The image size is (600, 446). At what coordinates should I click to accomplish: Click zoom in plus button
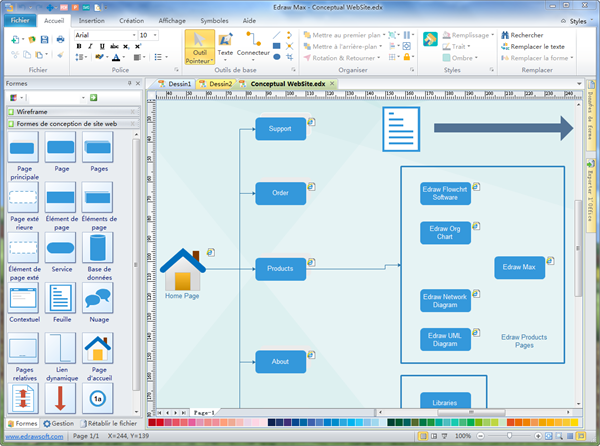(x=538, y=436)
